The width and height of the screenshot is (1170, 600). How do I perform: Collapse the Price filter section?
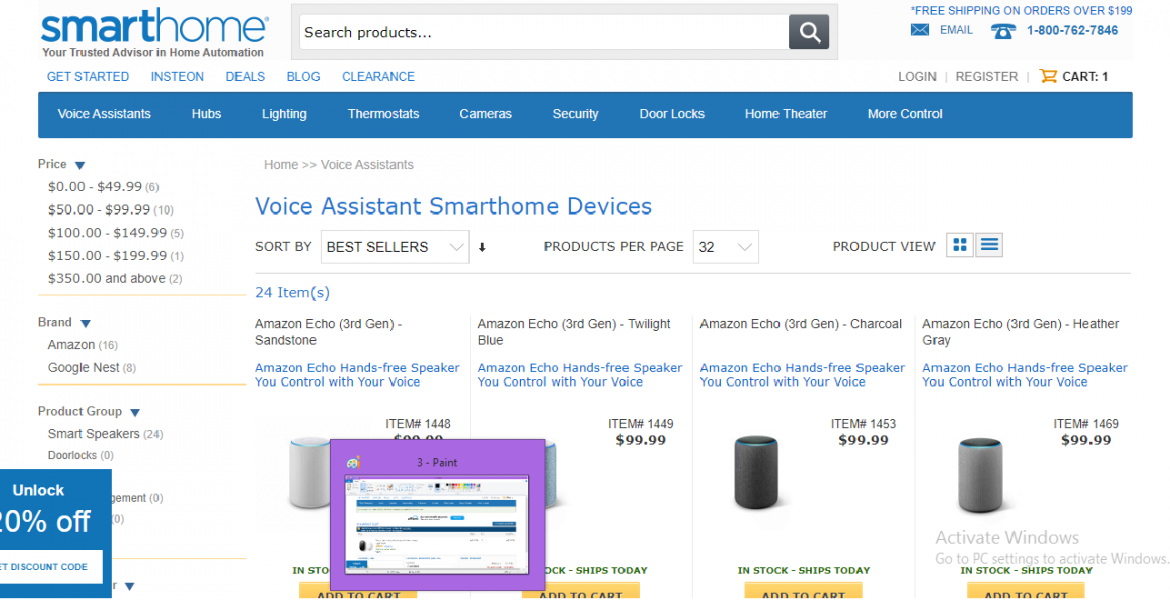click(80, 165)
